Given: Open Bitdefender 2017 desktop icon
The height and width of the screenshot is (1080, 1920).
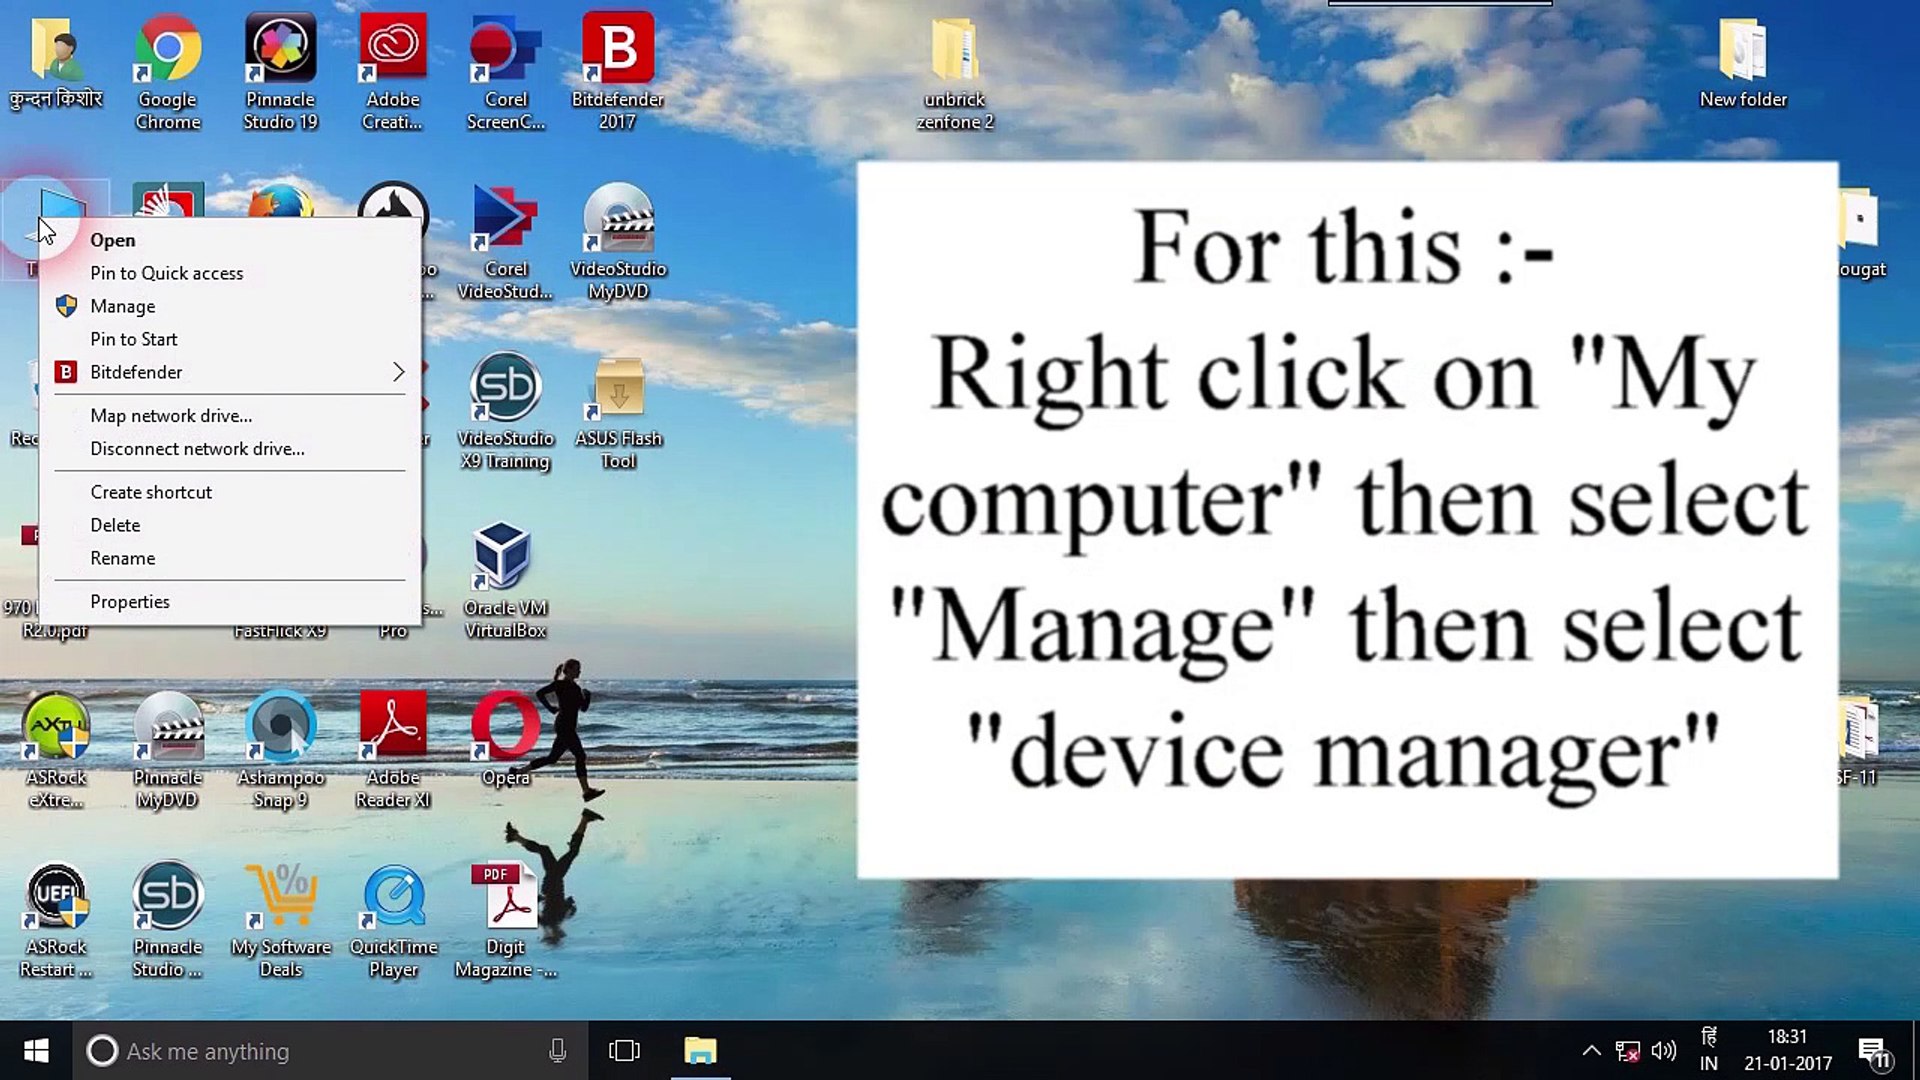Looking at the screenshot, I should coord(618,50).
